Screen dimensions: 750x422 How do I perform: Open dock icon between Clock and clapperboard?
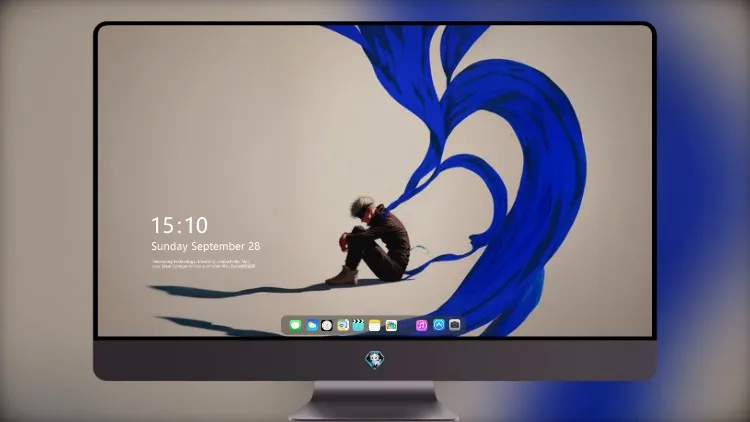[x=342, y=325]
